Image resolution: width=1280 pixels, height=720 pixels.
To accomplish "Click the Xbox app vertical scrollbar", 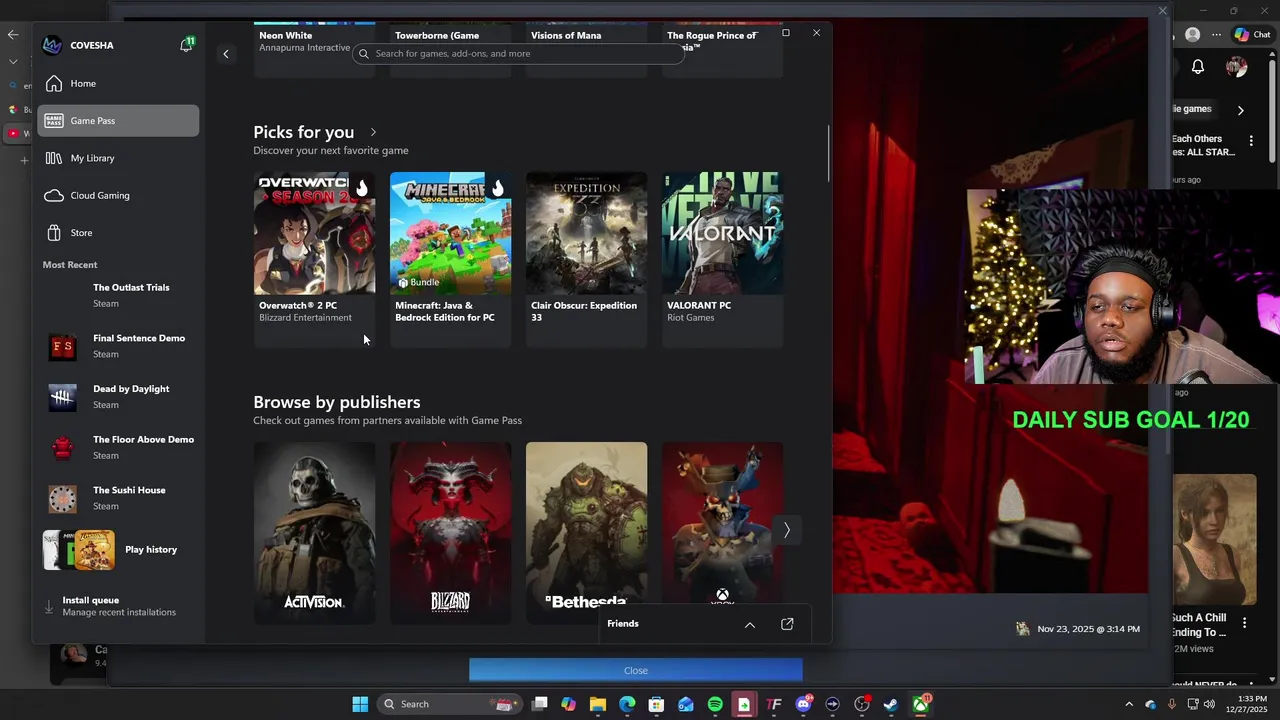I will (x=828, y=153).
